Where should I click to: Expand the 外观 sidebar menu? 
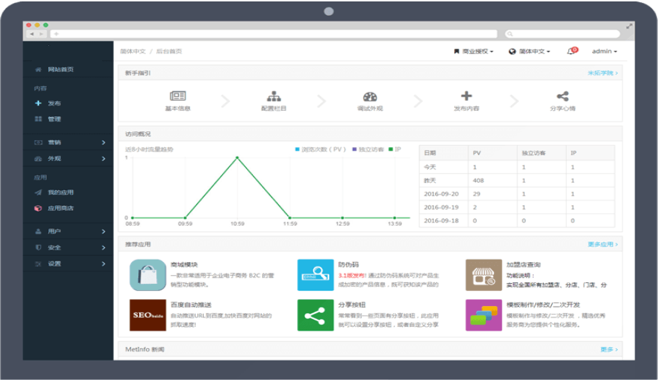click(68, 159)
